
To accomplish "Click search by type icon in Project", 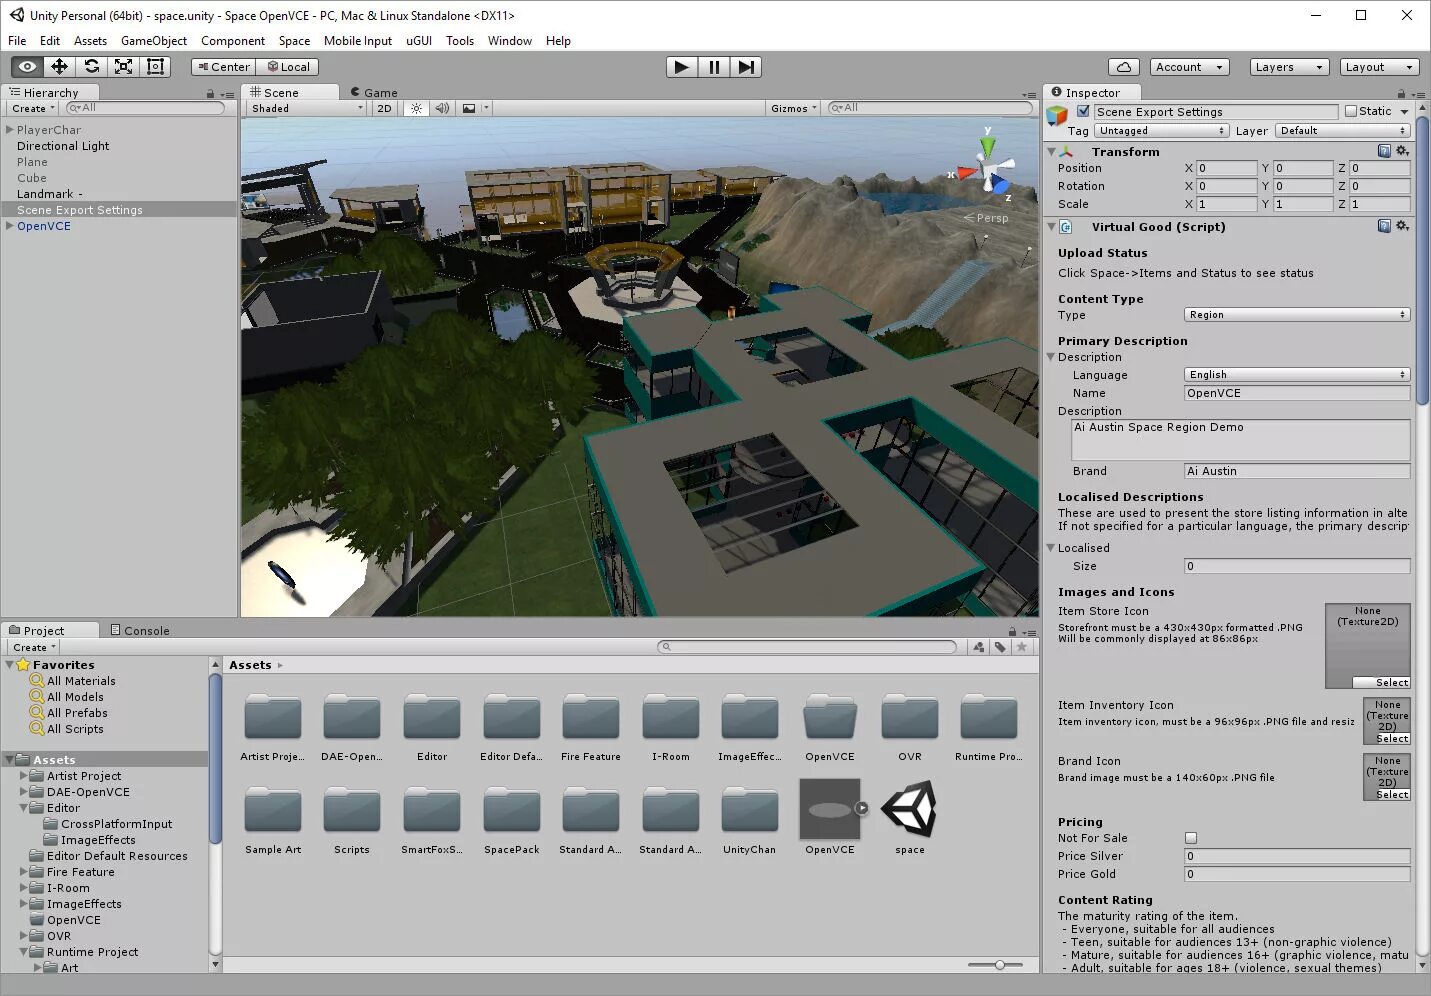I will click(978, 647).
